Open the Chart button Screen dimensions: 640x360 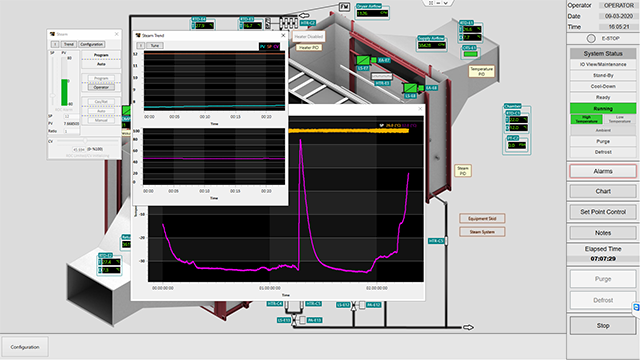603,191
